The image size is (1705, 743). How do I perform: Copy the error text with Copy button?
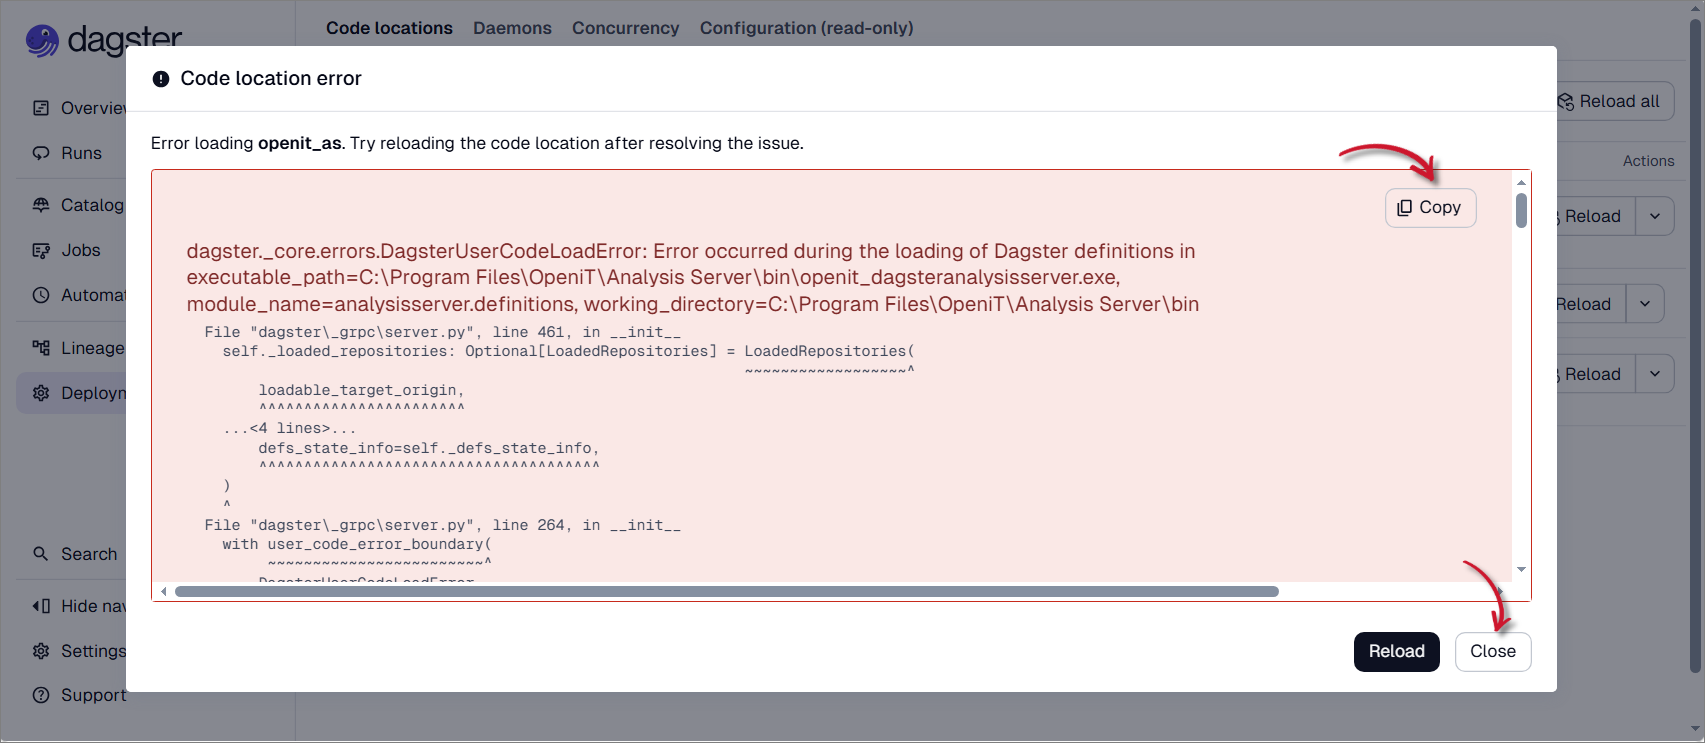coord(1430,208)
